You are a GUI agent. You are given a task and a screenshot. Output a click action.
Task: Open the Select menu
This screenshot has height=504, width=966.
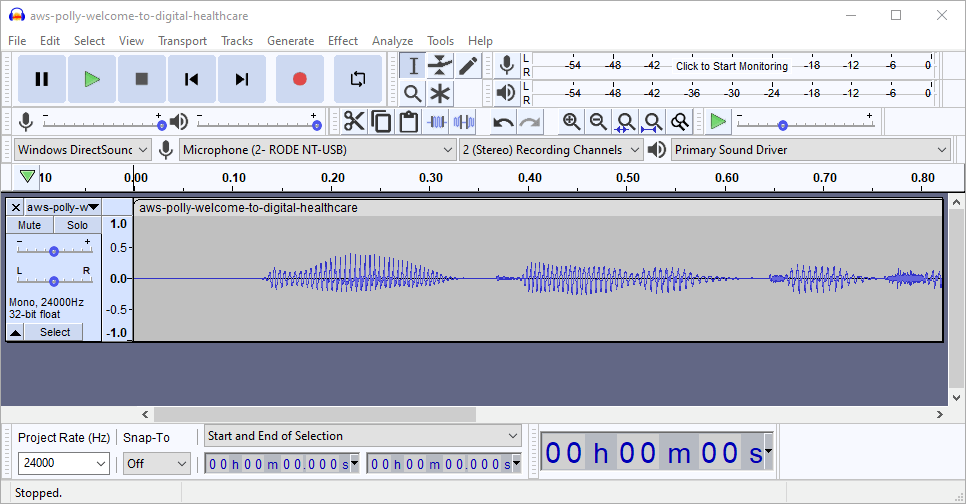[89, 41]
